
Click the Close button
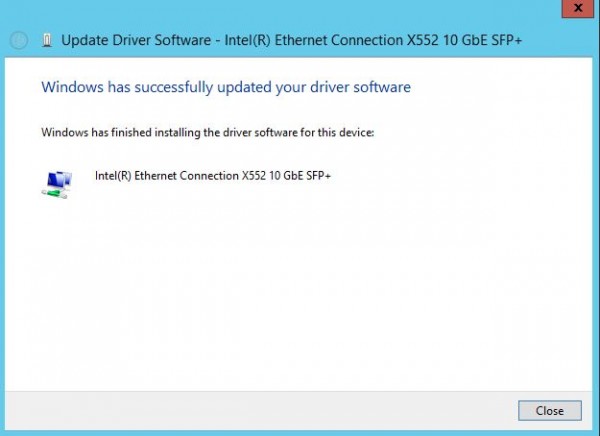550,410
